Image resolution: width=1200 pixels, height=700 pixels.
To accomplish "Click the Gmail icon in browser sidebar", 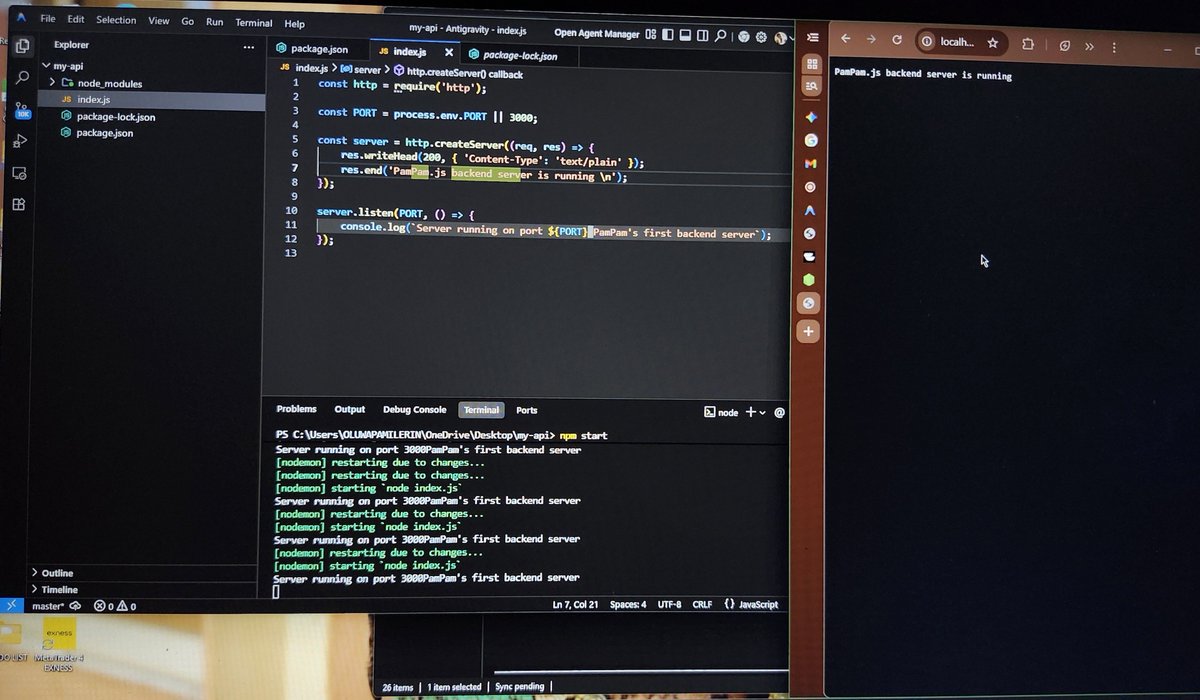I will (x=811, y=163).
